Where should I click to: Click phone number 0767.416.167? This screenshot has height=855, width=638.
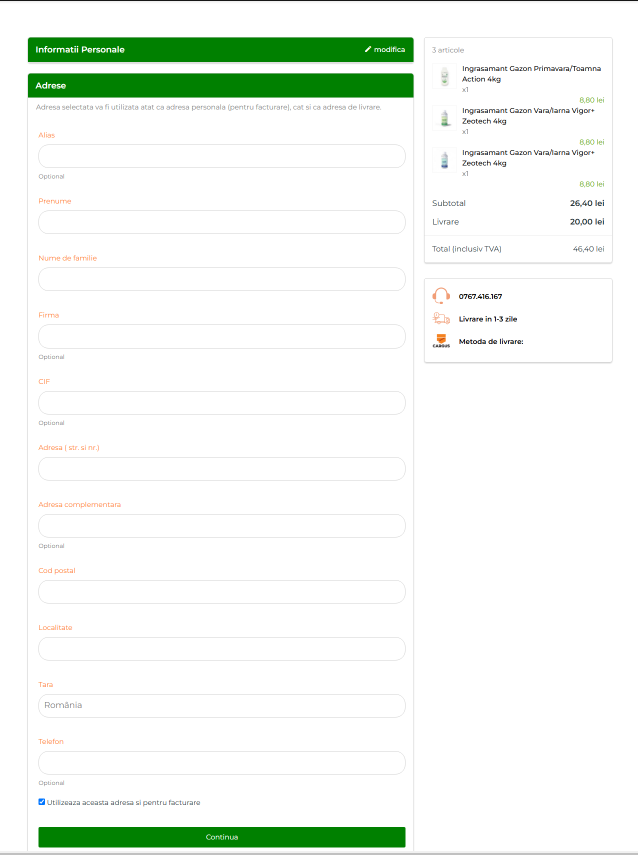click(x=480, y=297)
